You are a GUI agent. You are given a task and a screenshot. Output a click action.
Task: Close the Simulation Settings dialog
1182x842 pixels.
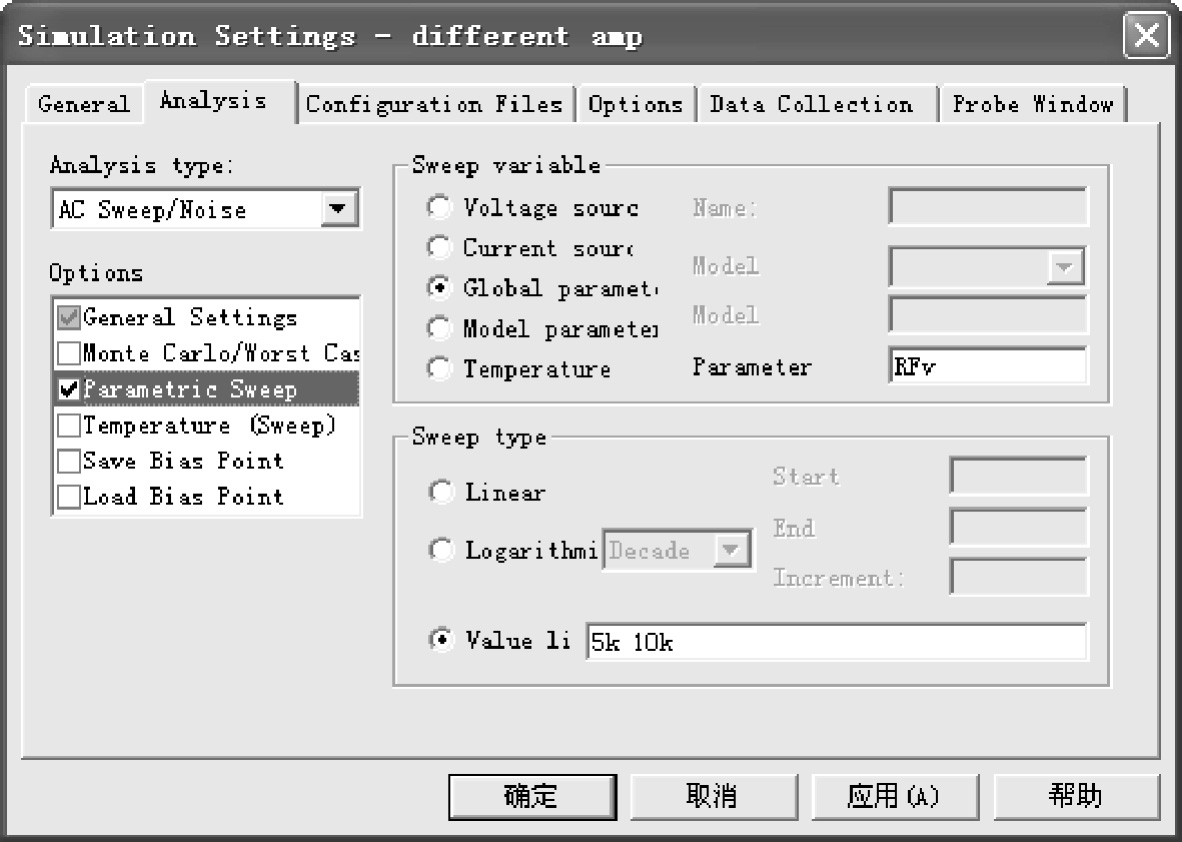[x=1146, y=35]
